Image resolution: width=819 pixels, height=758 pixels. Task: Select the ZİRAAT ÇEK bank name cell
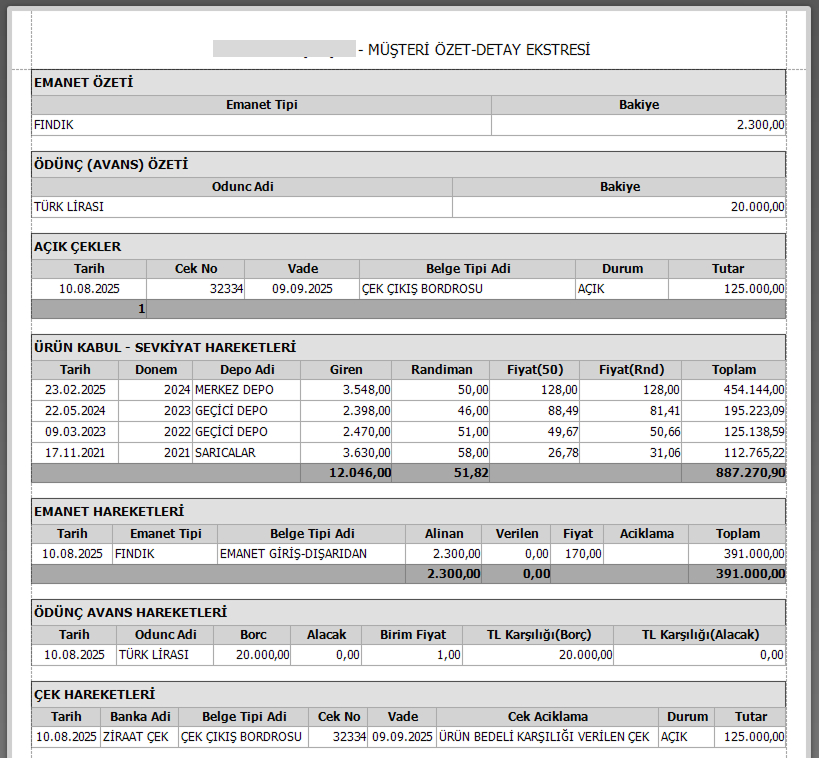[x=138, y=736]
